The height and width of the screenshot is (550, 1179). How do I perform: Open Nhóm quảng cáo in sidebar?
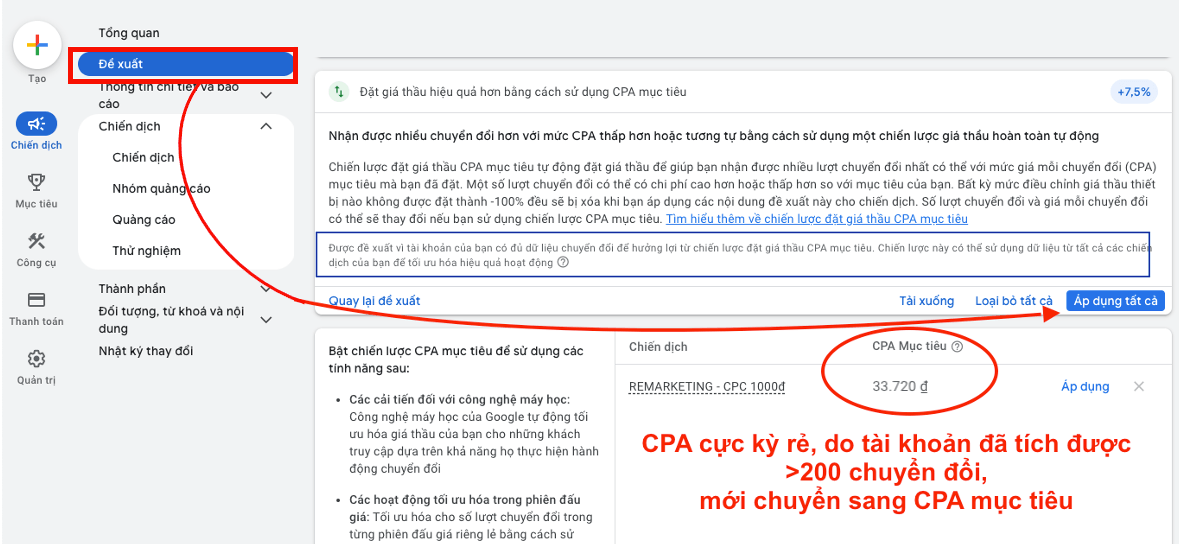coord(162,189)
